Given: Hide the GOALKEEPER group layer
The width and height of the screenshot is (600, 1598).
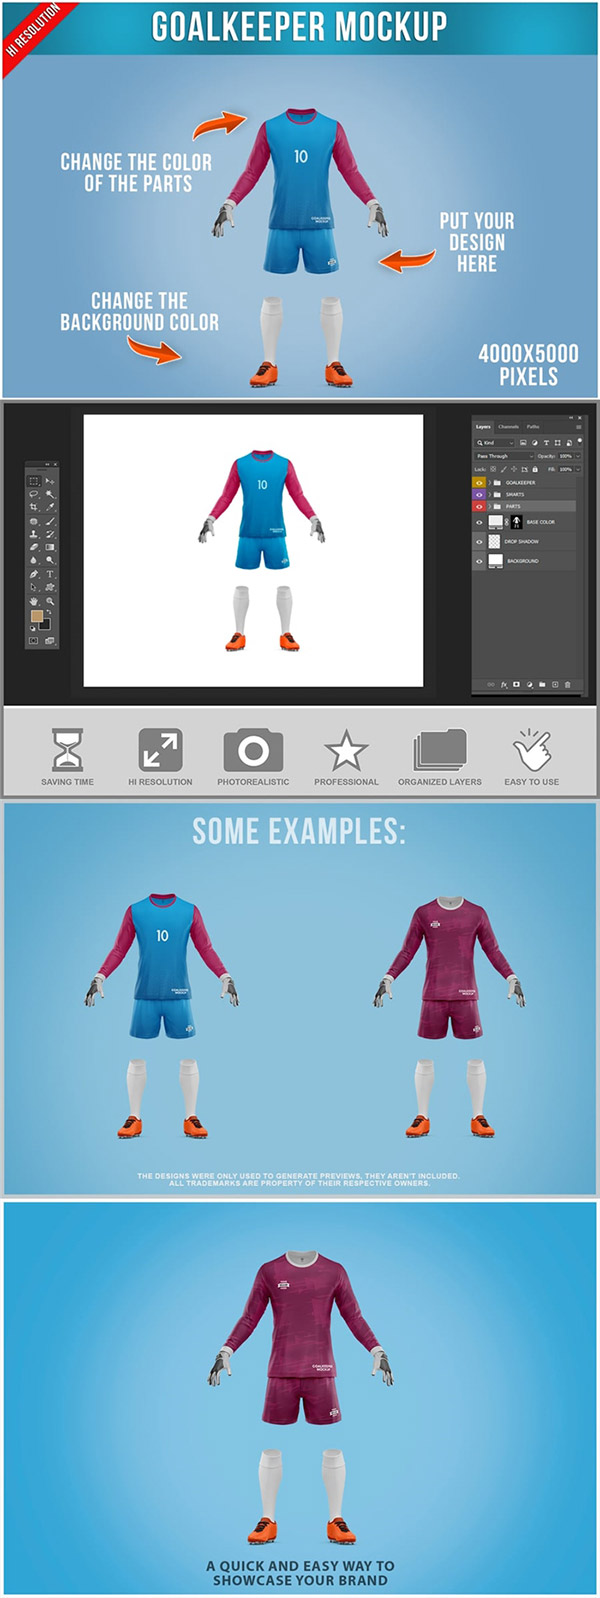Looking at the screenshot, I should point(479,483).
